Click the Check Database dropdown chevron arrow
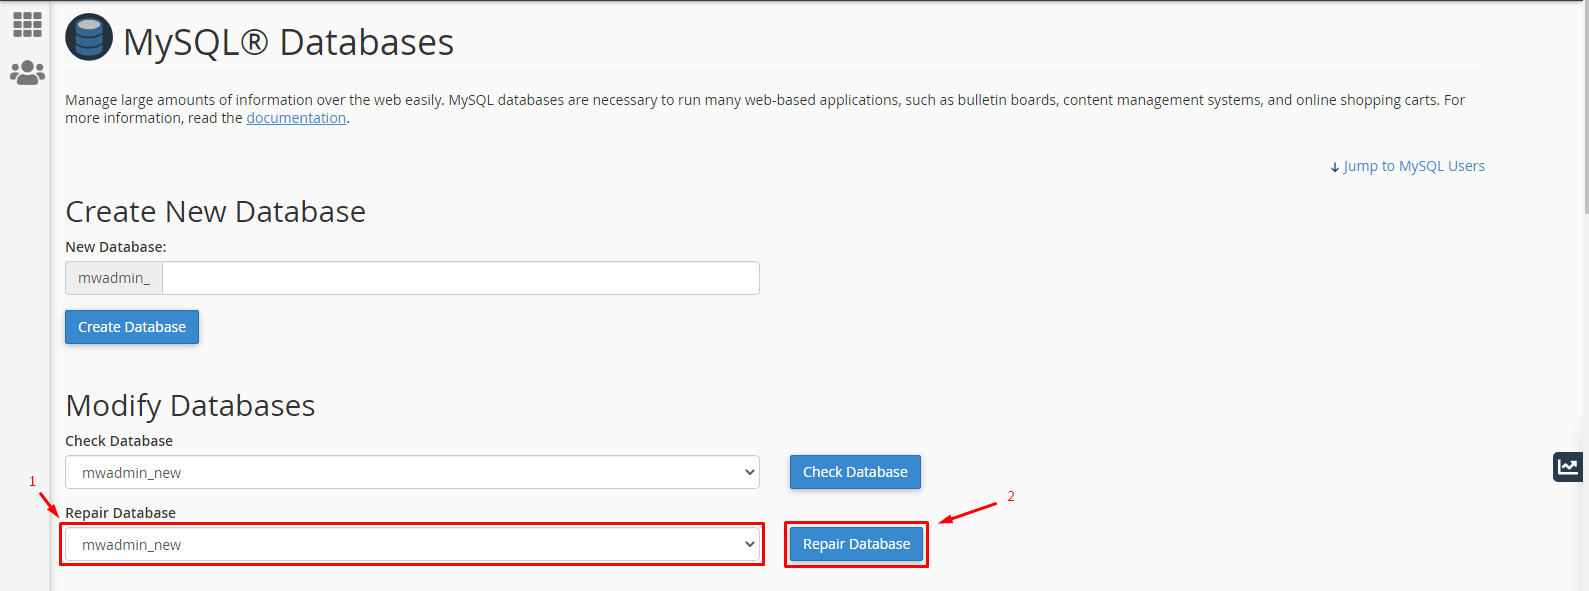This screenshot has height=591, width=1589. click(749, 472)
